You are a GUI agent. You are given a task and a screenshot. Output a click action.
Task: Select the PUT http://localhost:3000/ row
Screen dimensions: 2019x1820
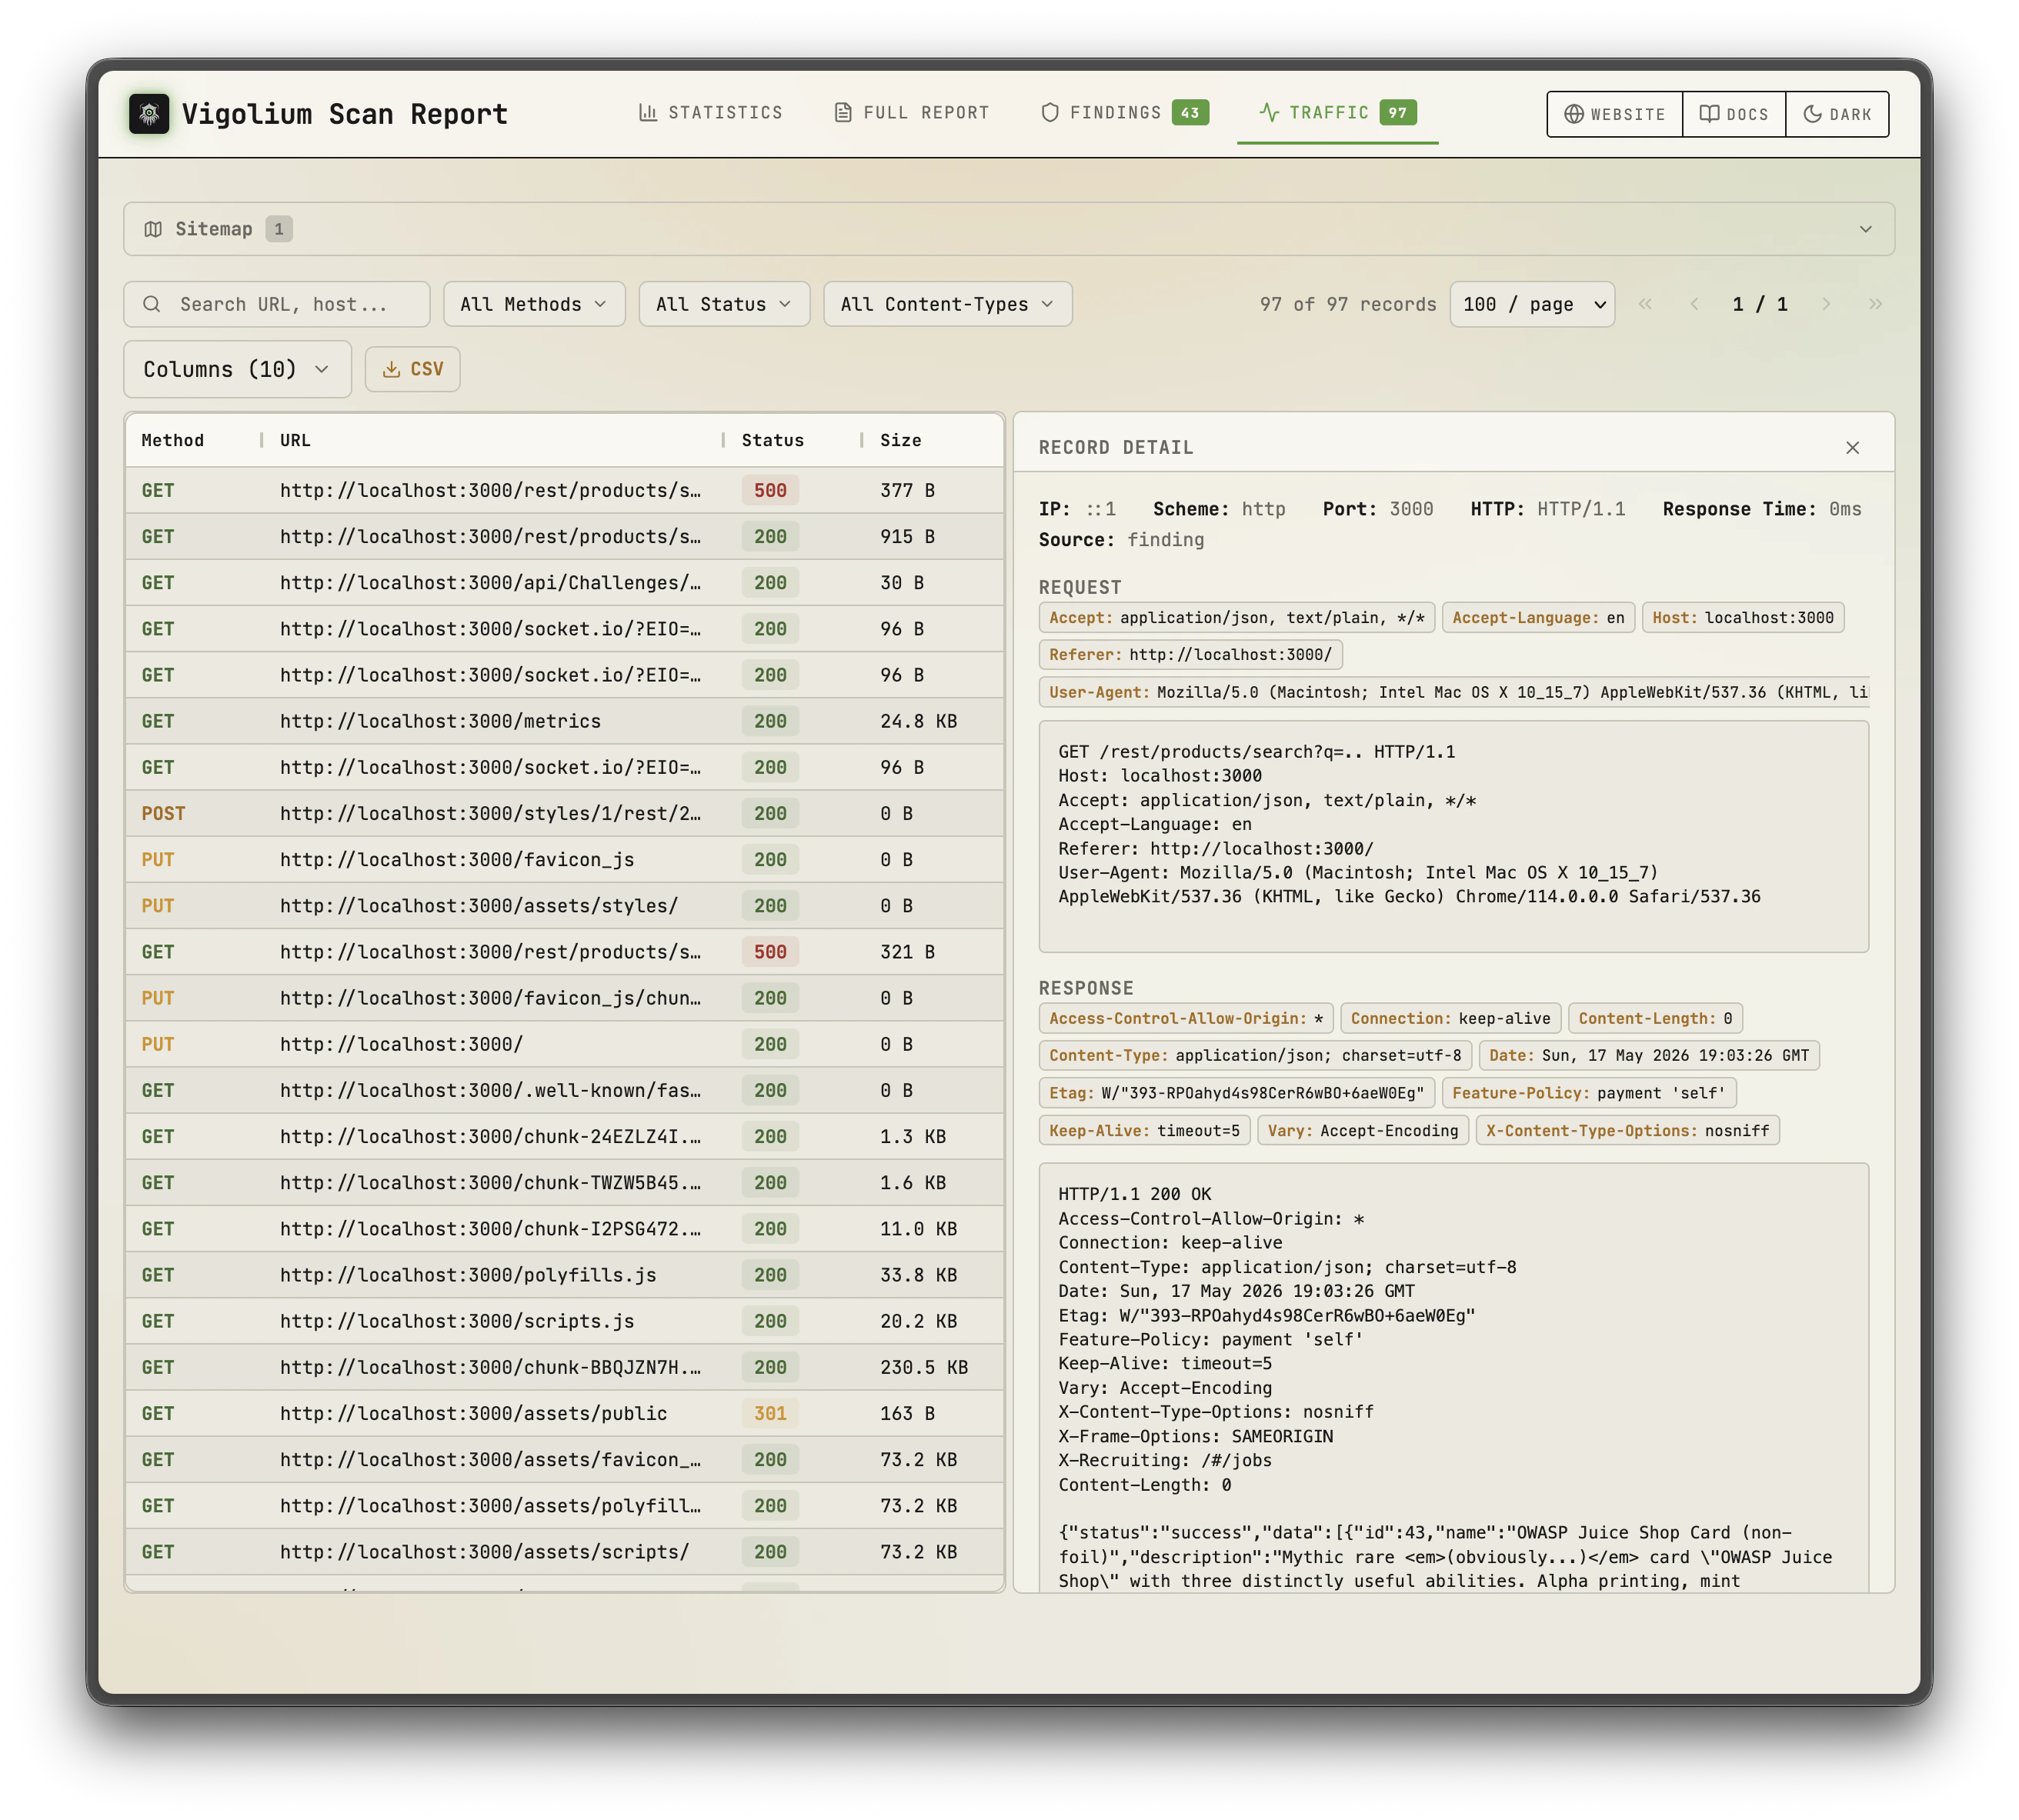tap(564, 1044)
